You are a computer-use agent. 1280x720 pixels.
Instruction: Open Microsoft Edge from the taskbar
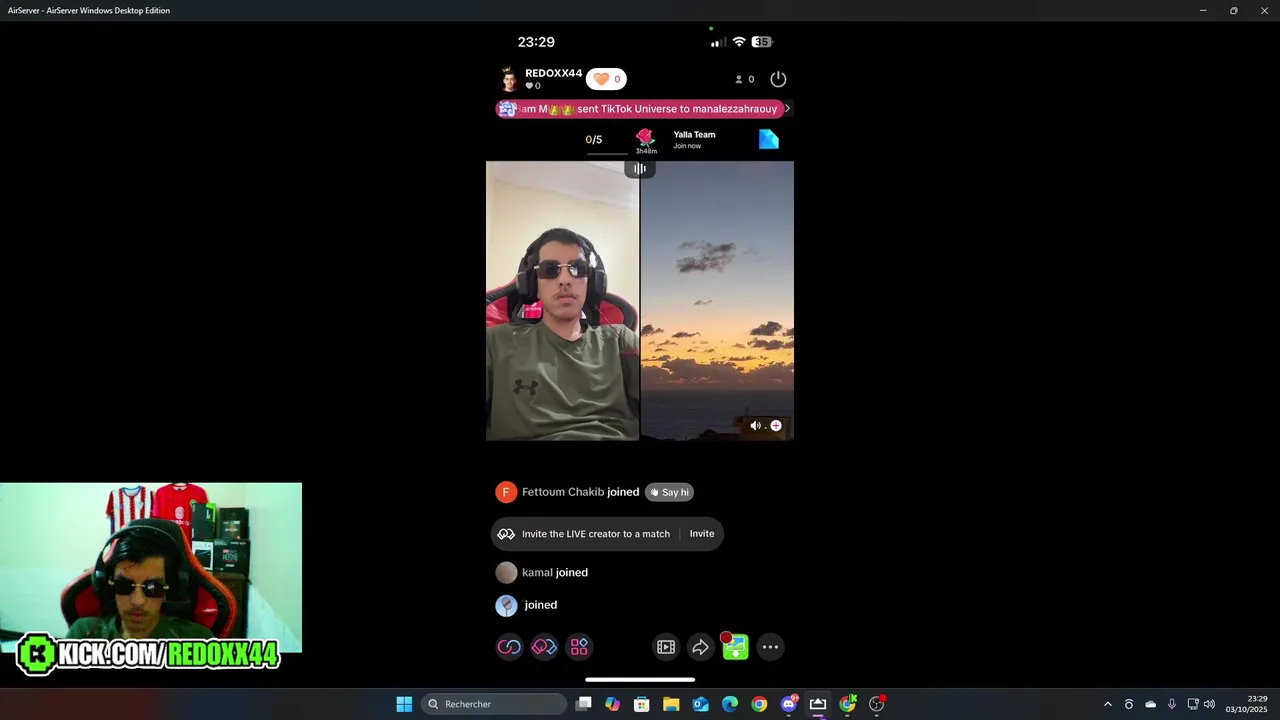(730, 704)
